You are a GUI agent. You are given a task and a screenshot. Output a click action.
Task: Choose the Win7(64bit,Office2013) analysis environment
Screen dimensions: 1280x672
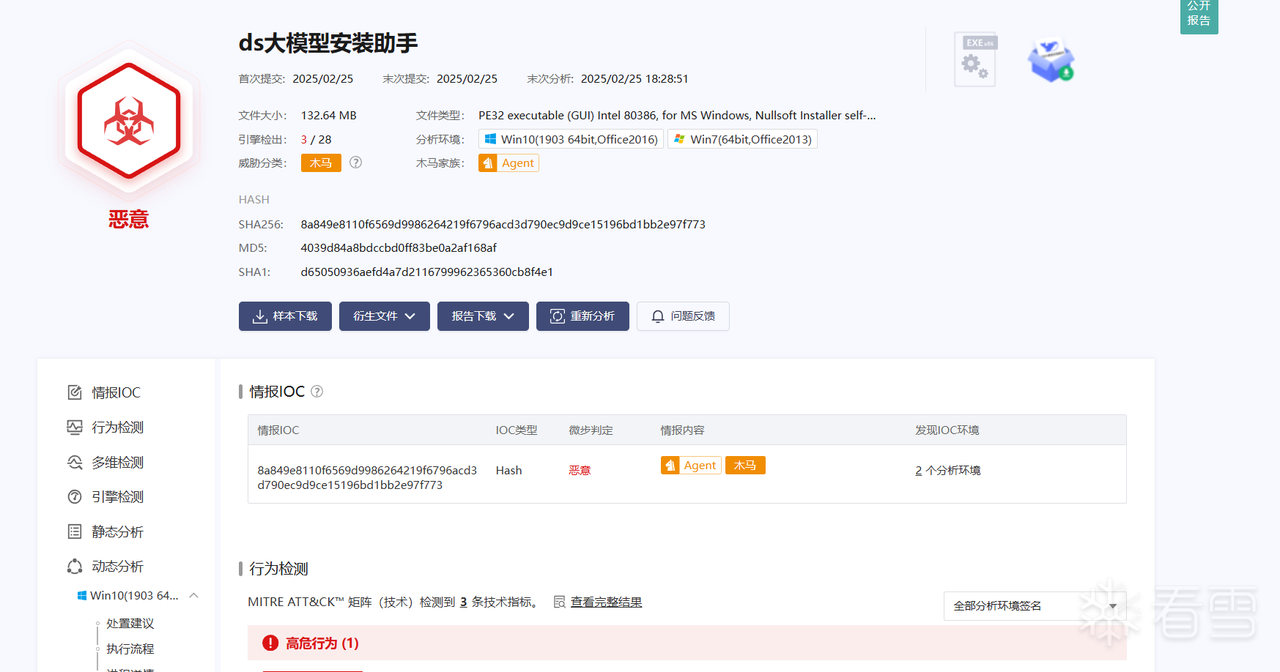click(742, 139)
